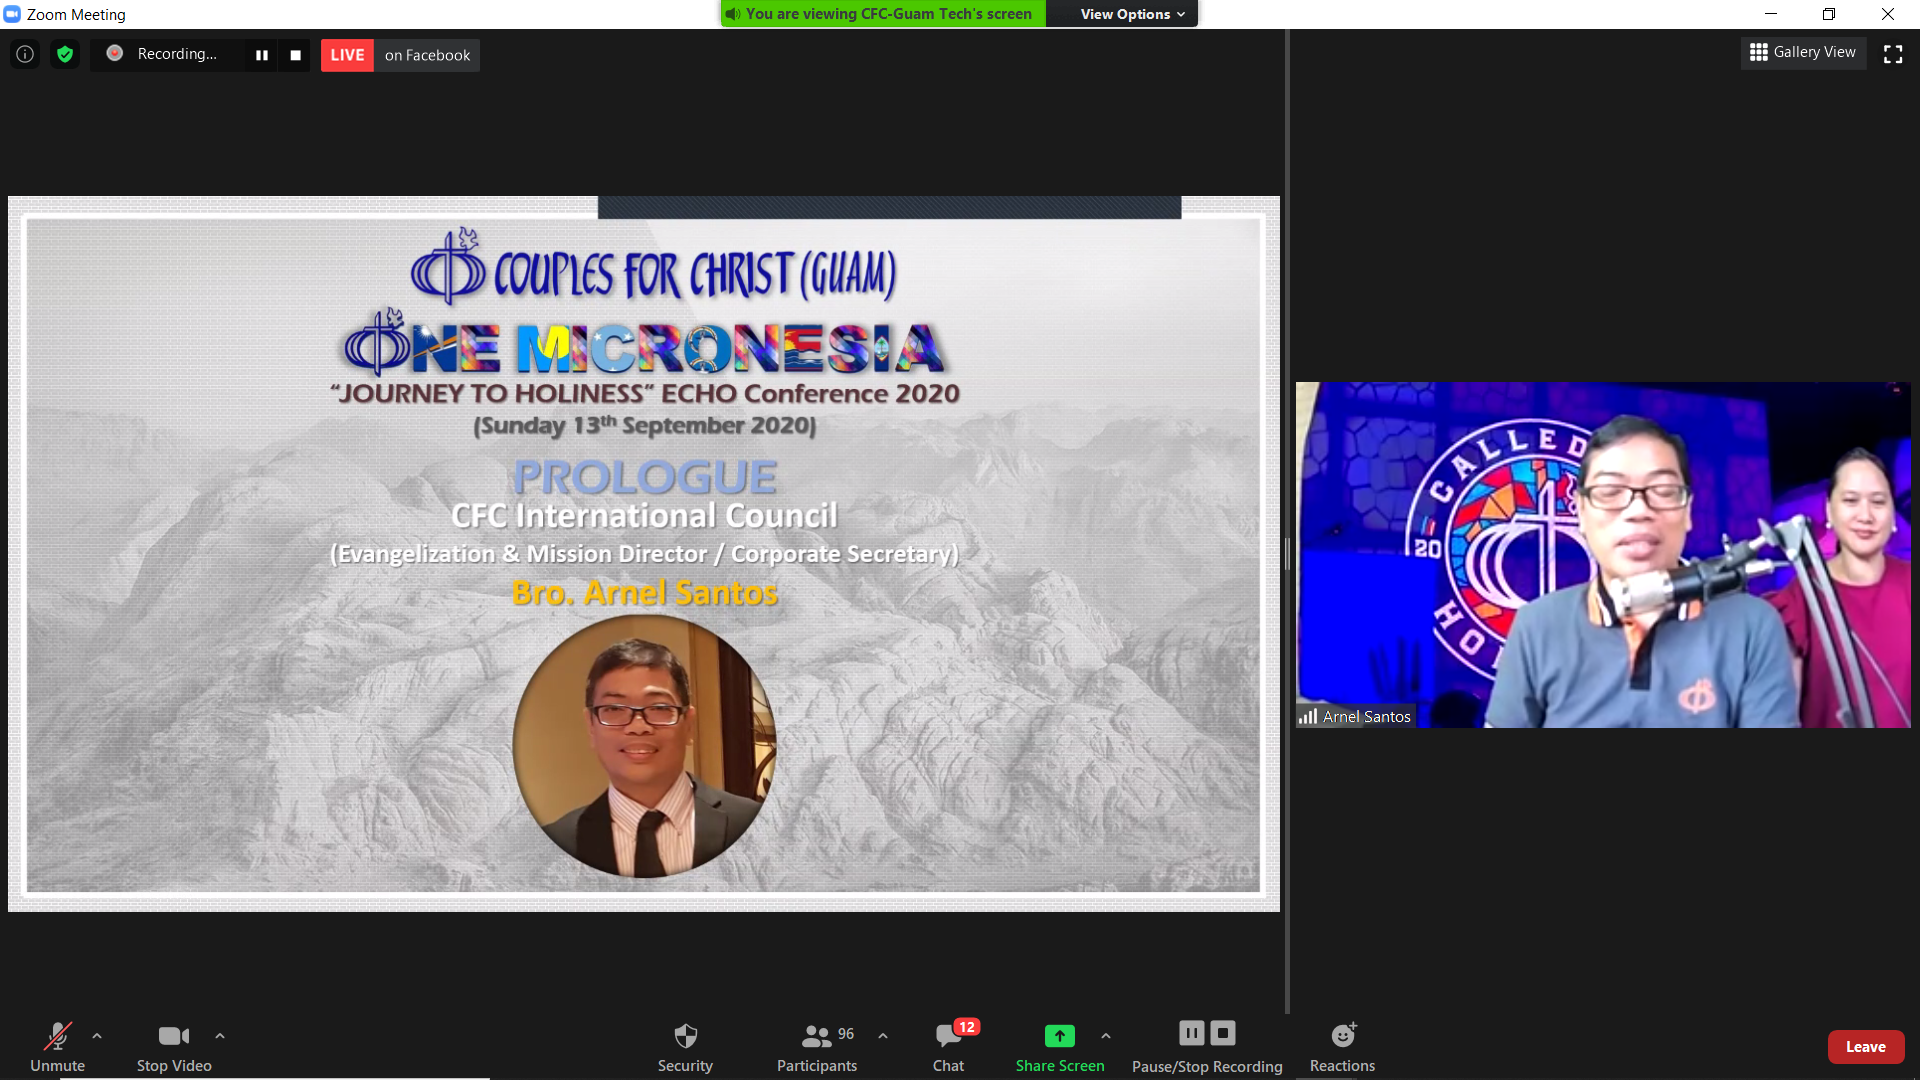The image size is (1920, 1080).
Task: Click the Share Screen button
Action: coord(1060,1046)
